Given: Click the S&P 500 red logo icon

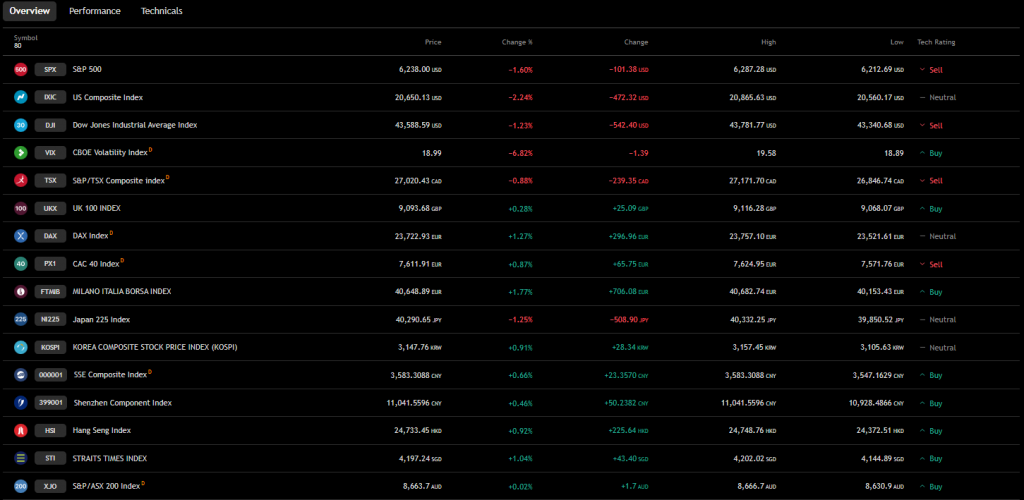Looking at the screenshot, I should [x=20, y=69].
